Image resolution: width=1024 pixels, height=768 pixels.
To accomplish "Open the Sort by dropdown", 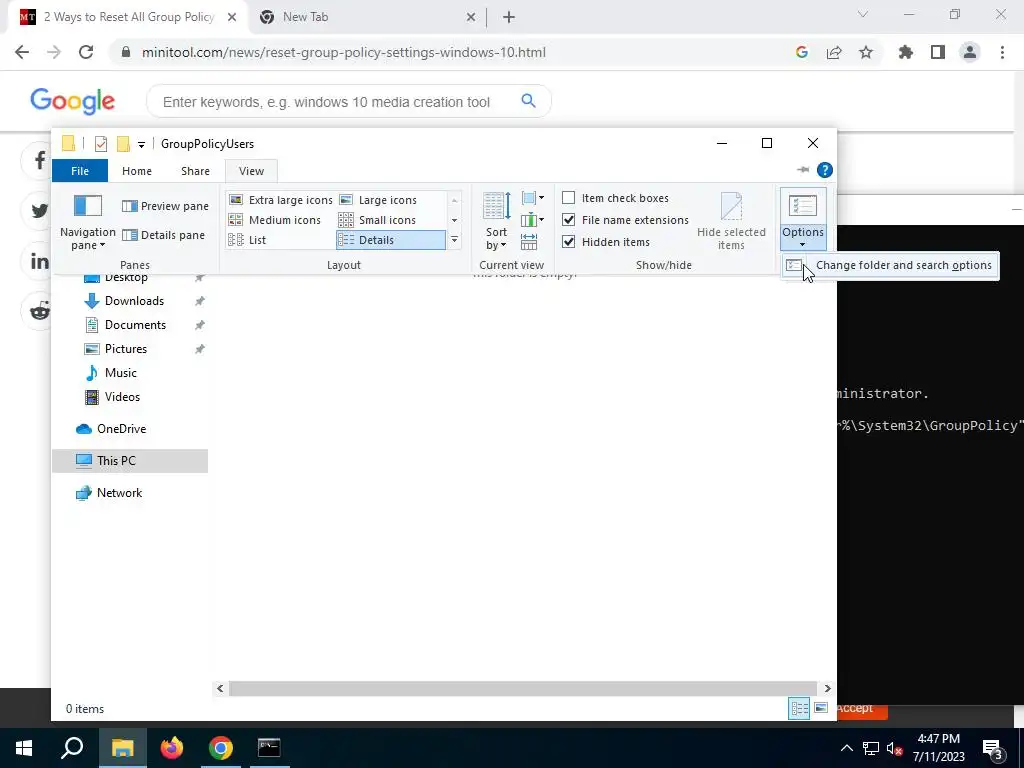I will click(503, 246).
